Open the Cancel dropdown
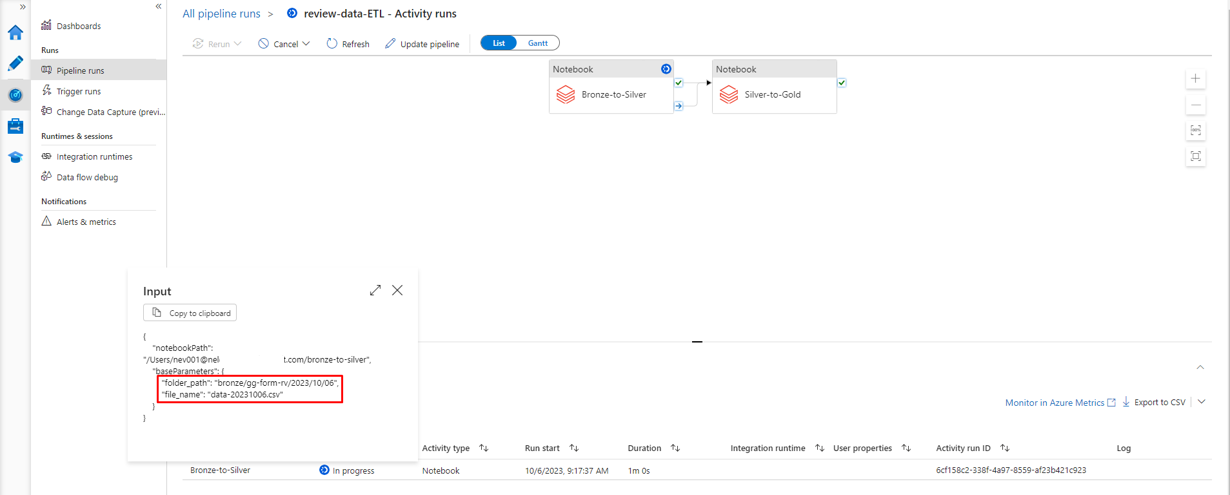The image size is (1230, 495). (284, 44)
